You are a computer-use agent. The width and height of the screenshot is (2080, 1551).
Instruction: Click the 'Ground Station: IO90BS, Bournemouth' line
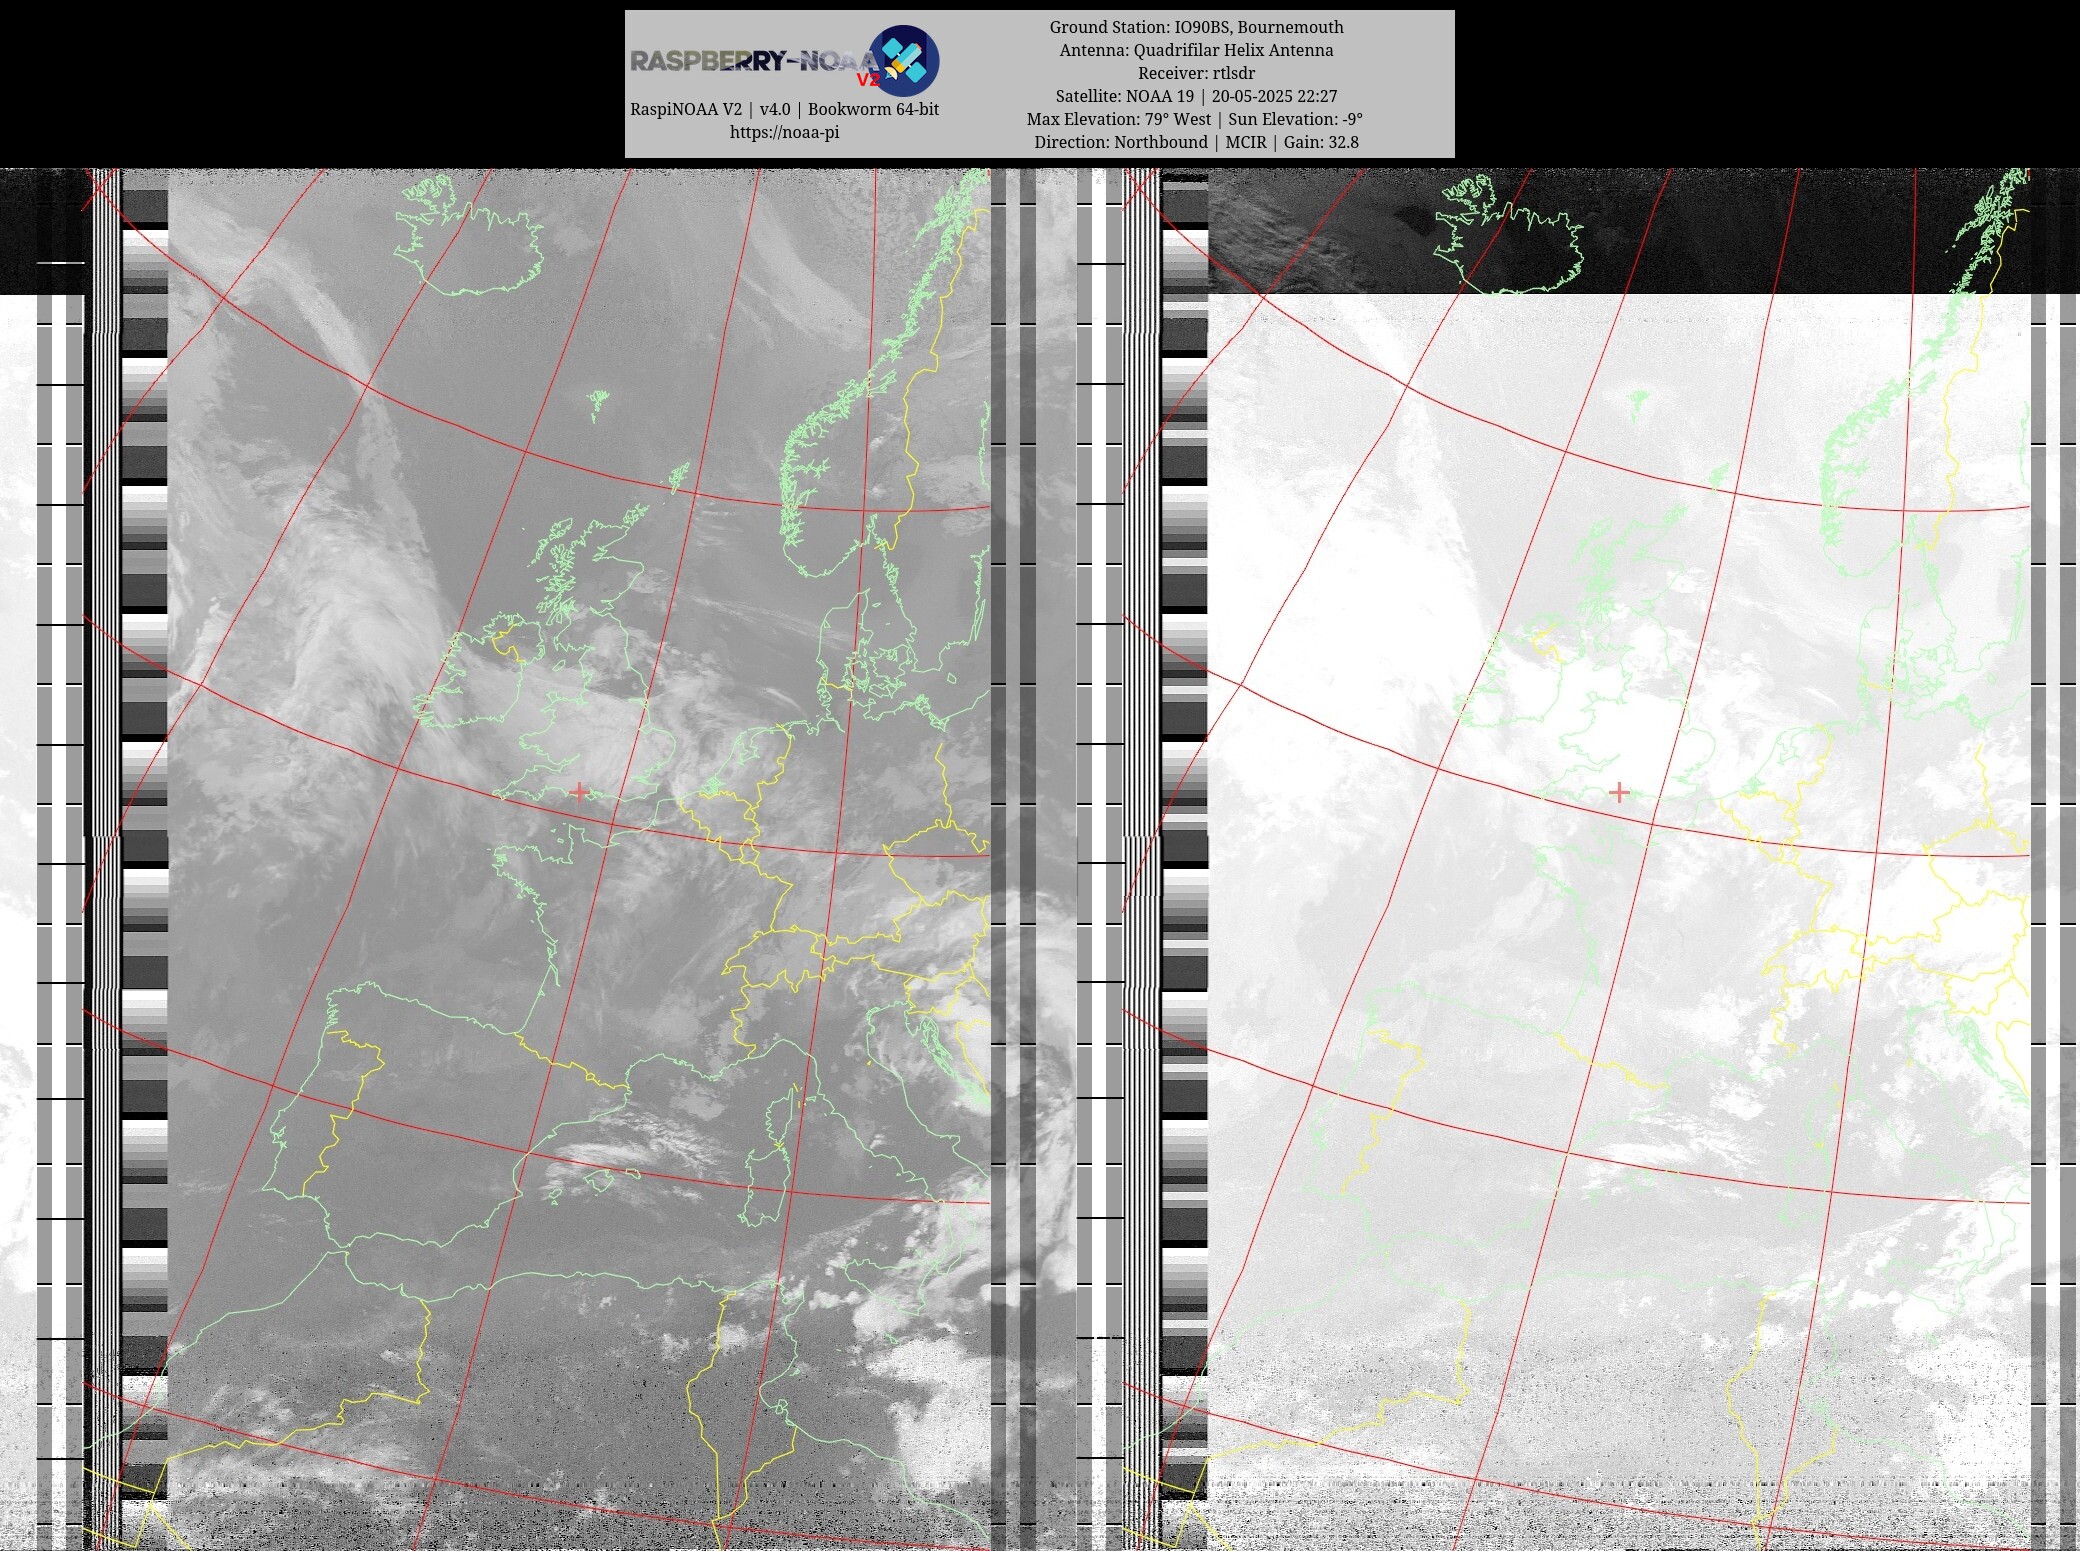pos(1196,27)
